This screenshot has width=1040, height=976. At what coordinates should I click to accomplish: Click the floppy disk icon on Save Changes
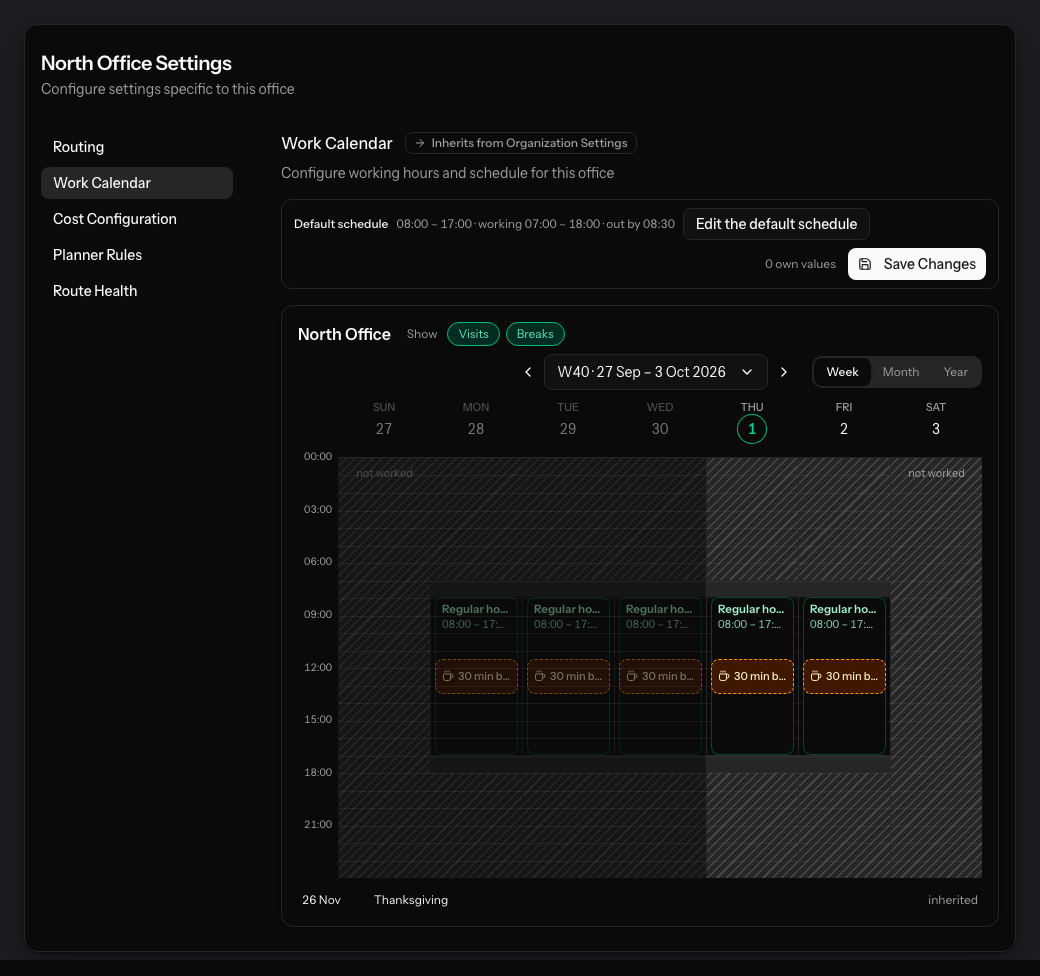coord(865,264)
